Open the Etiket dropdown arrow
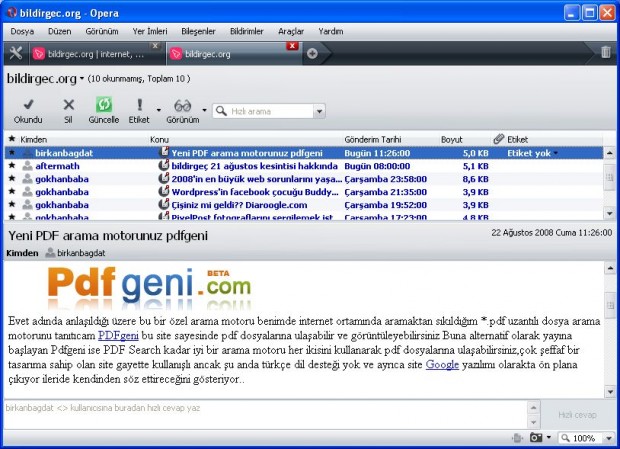The width and height of the screenshot is (620, 449). point(159,109)
